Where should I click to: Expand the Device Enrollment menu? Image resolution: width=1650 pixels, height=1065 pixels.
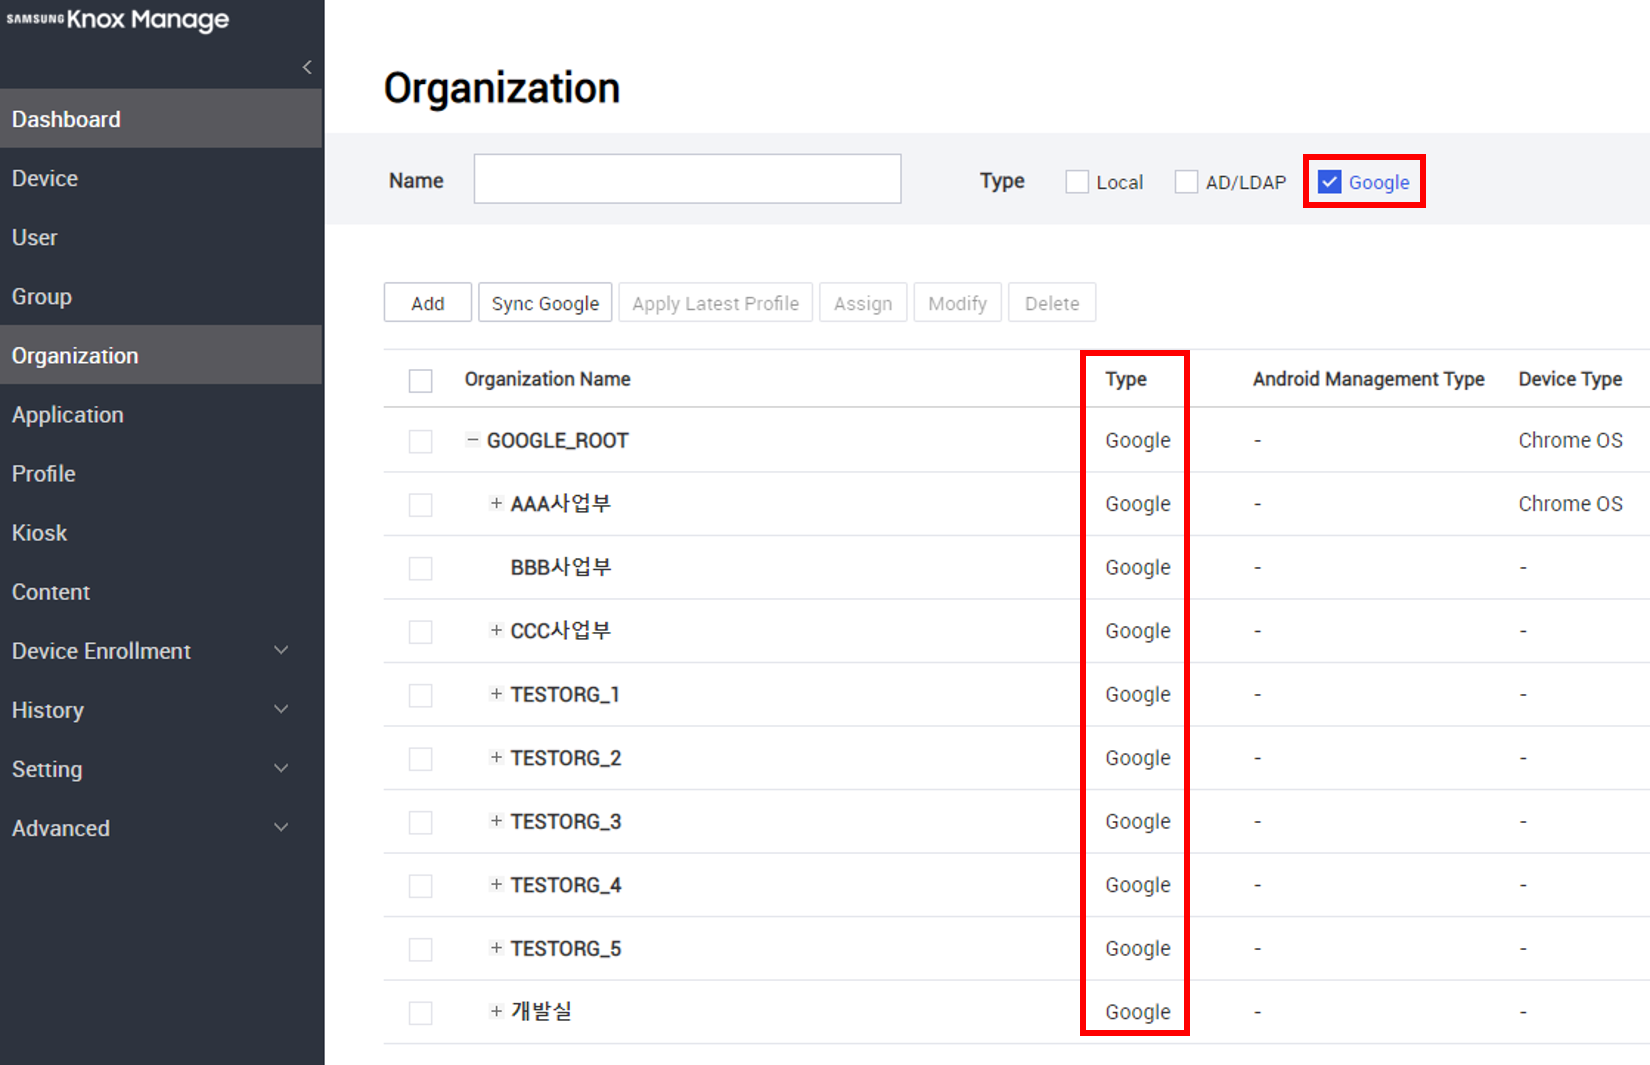pos(101,650)
